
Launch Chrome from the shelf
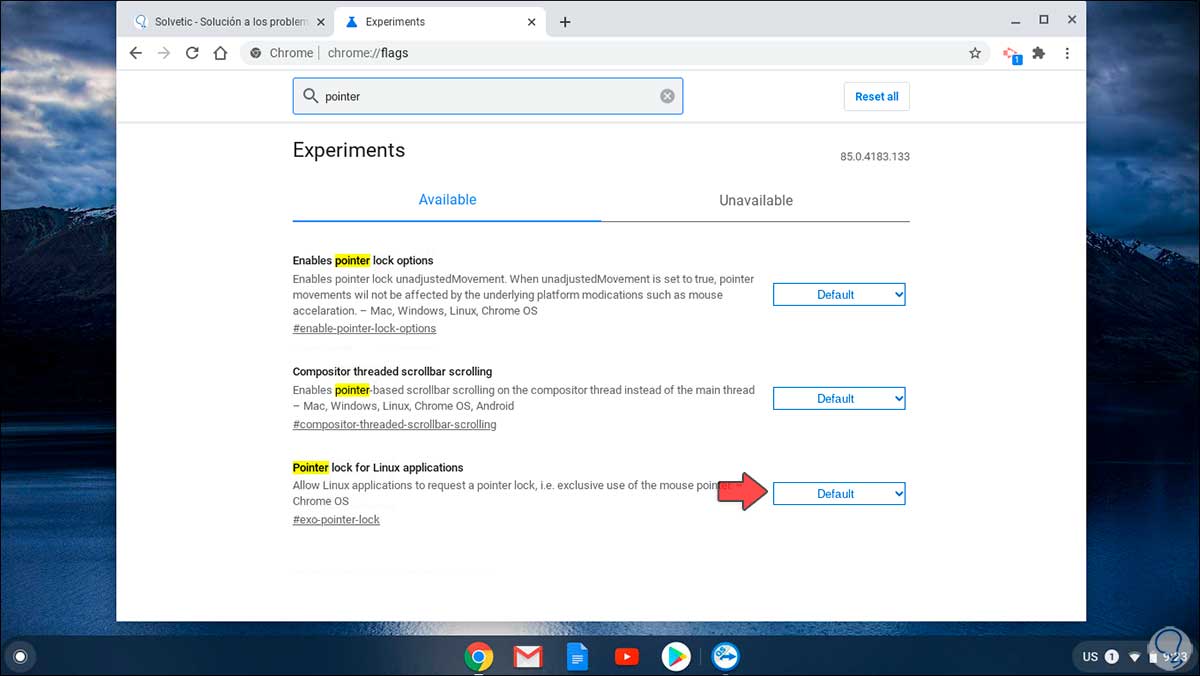[479, 656]
